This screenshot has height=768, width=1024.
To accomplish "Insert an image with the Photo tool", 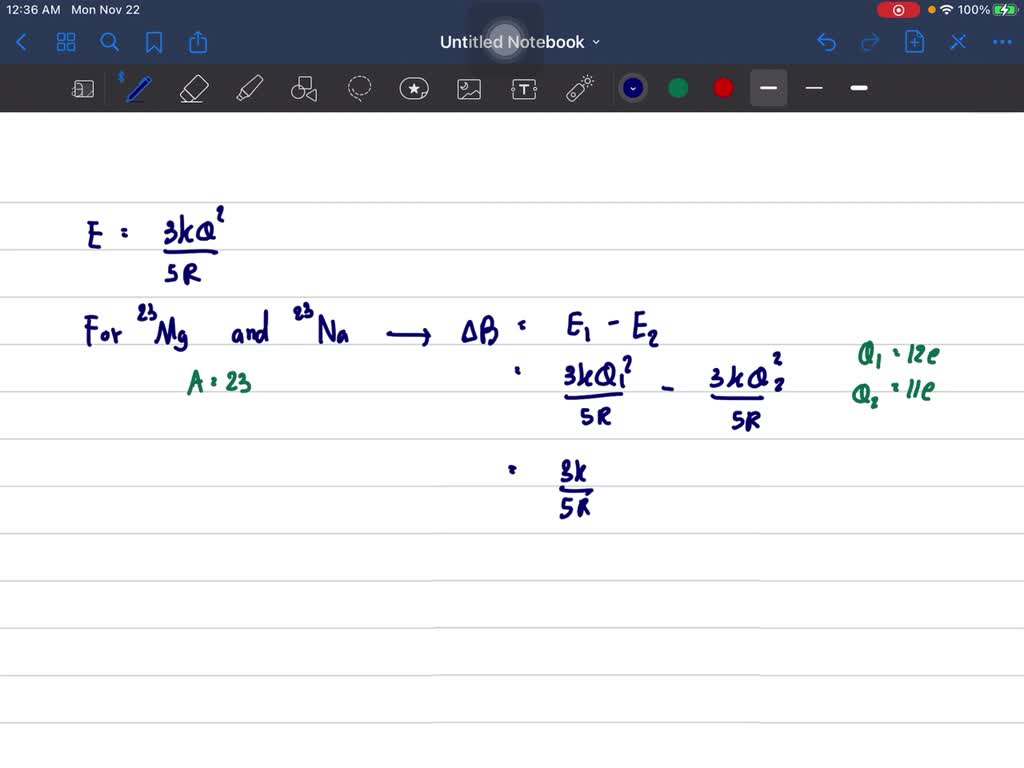I will 469,88.
